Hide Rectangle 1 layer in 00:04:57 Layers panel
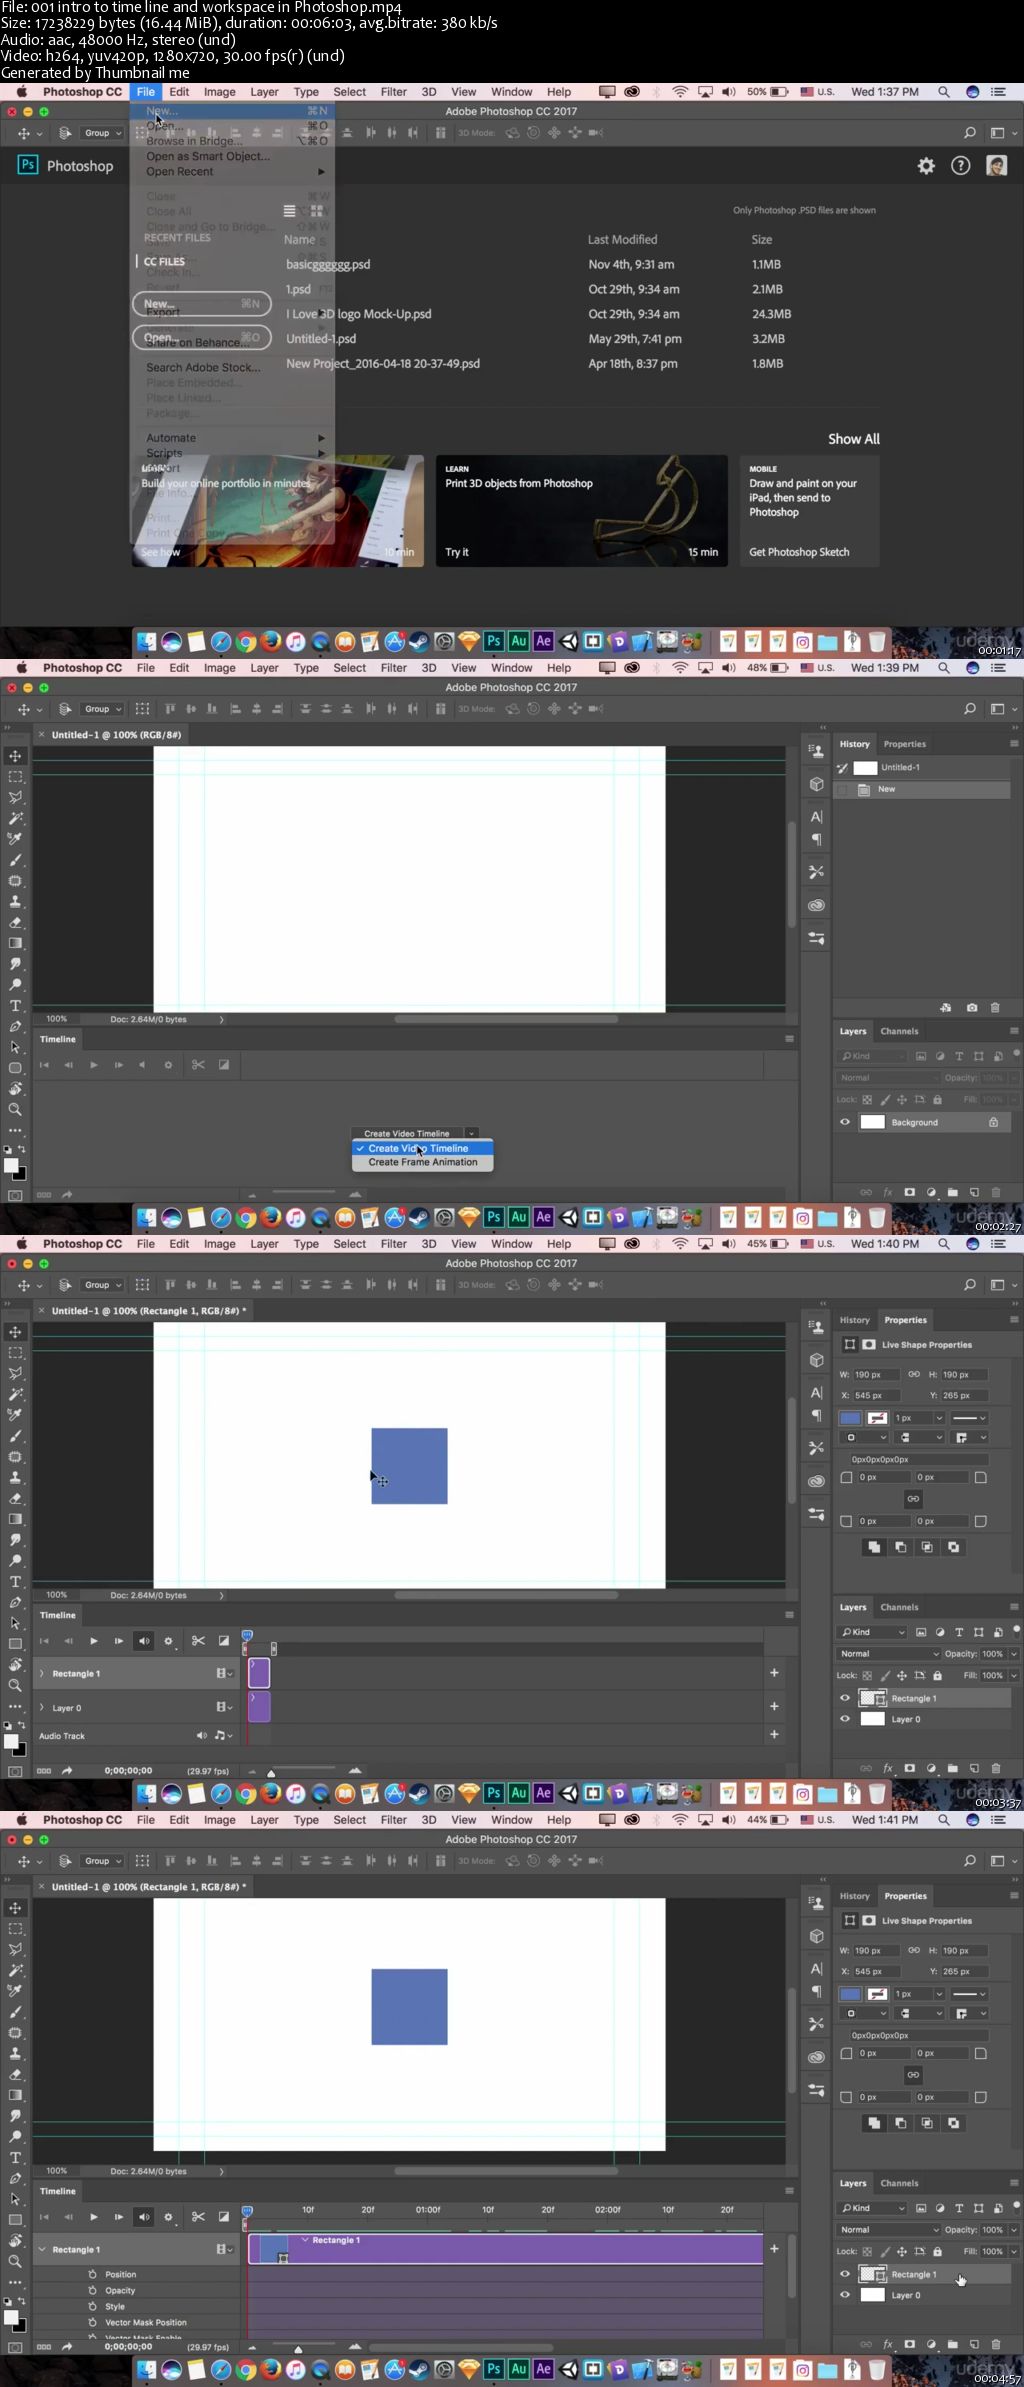The width and height of the screenshot is (1024, 2387). pyautogui.click(x=845, y=2274)
